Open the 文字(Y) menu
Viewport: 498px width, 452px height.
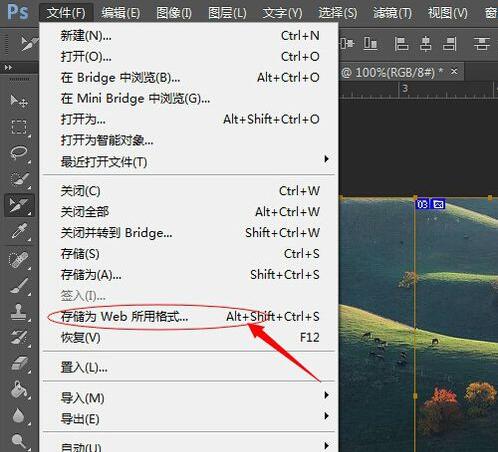tap(282, 13)
